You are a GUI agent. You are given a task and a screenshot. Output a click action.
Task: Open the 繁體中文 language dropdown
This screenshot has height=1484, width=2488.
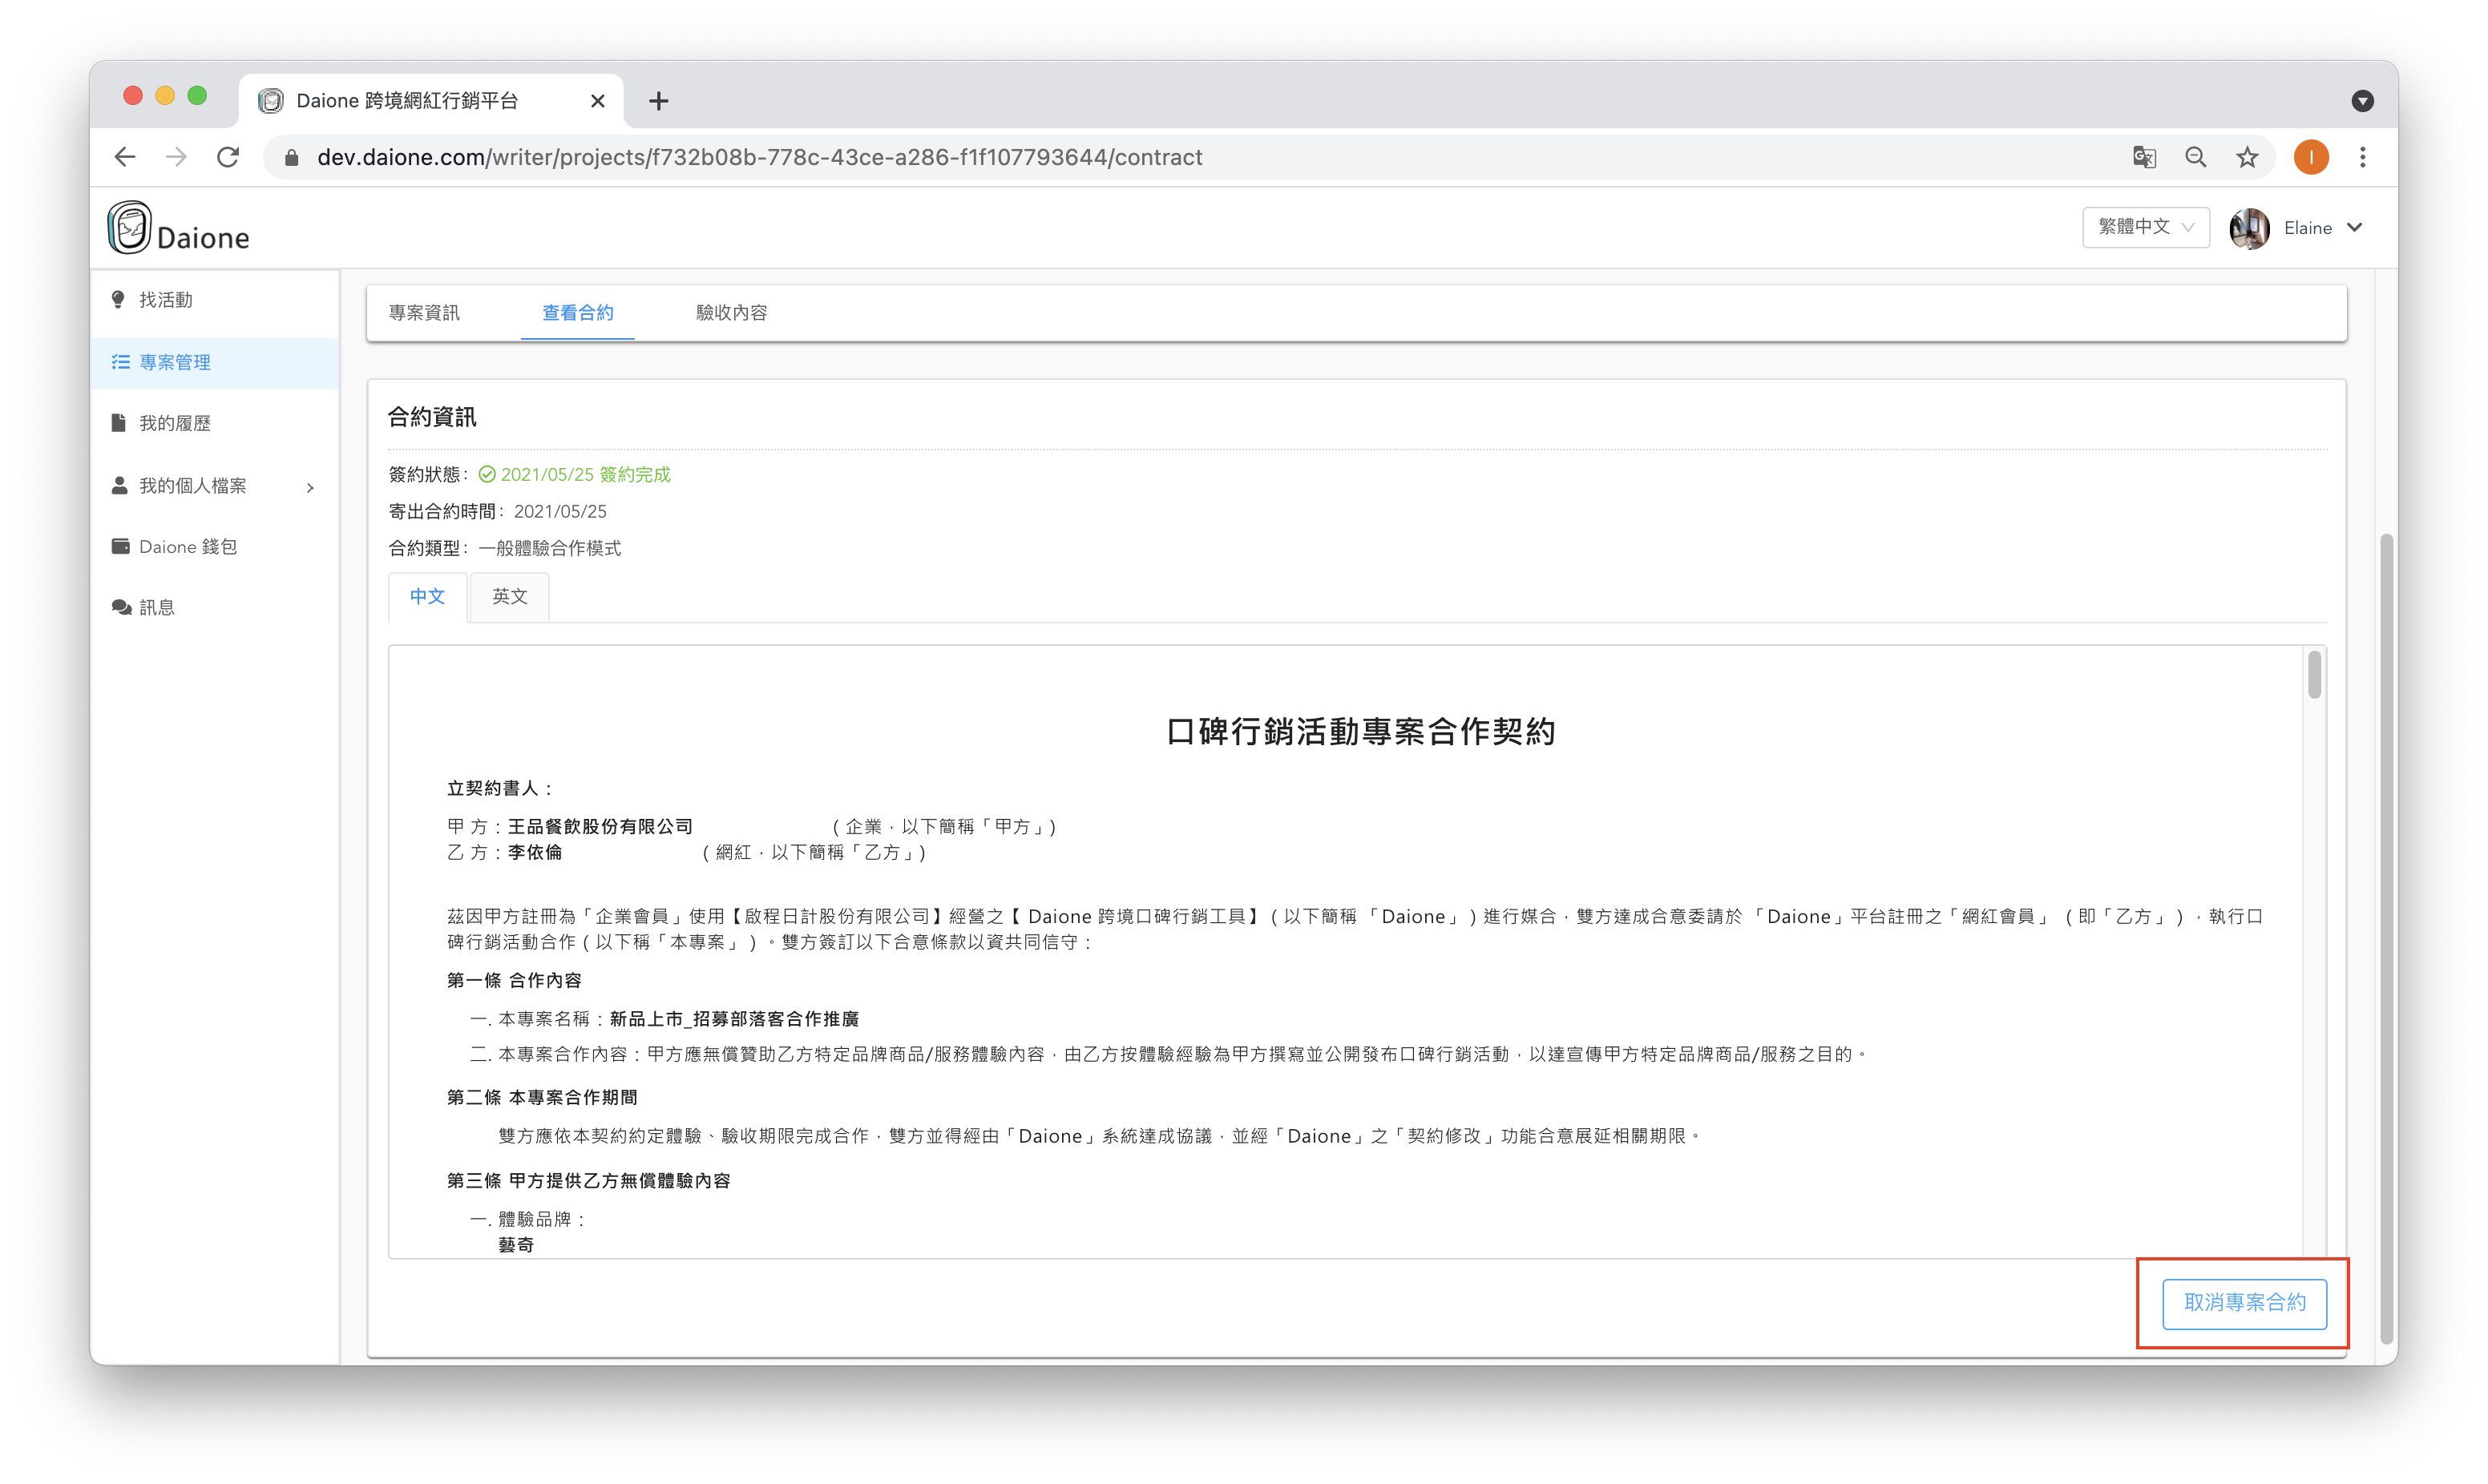point(2145,227)
